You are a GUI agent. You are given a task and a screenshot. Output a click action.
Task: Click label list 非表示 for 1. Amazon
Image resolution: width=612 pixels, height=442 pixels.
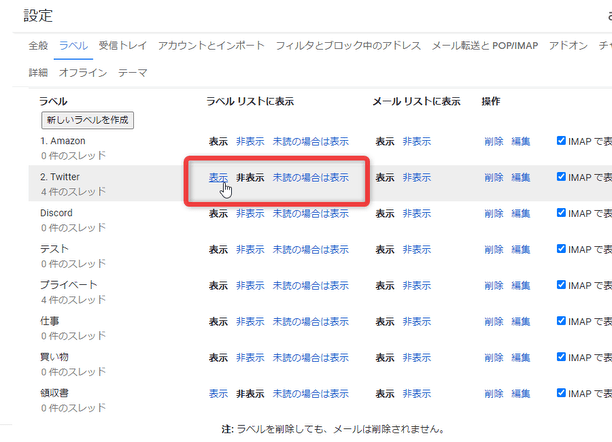coord(250,141)
